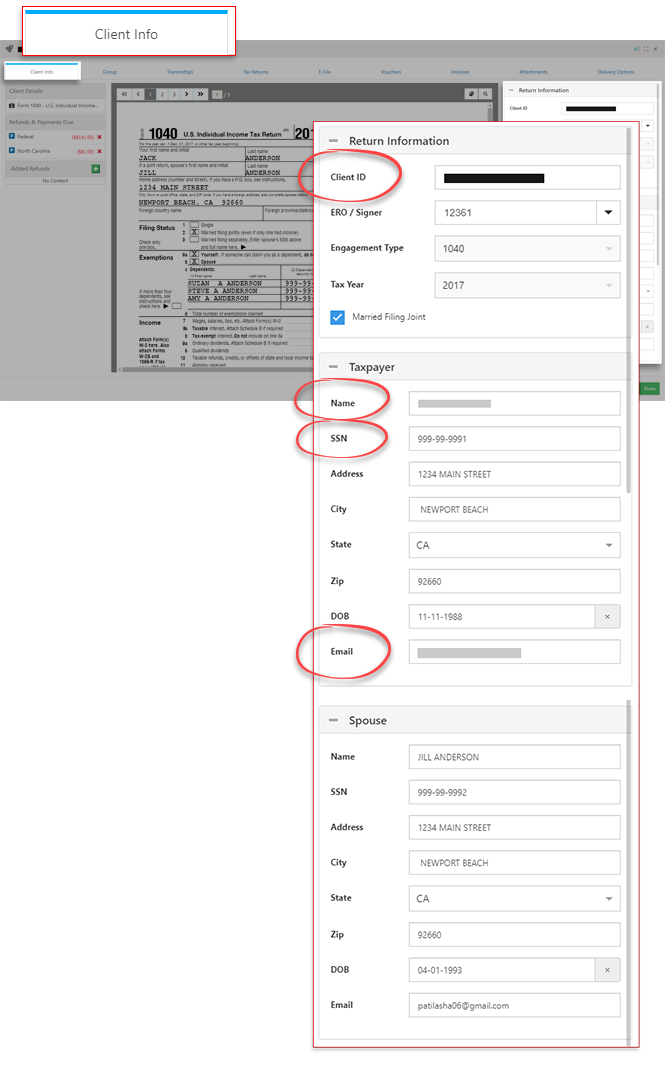This screenshot has width=665, height=1068.
Task: Click the 'No Content' text under Added Refunds
Action: point(55,180)
